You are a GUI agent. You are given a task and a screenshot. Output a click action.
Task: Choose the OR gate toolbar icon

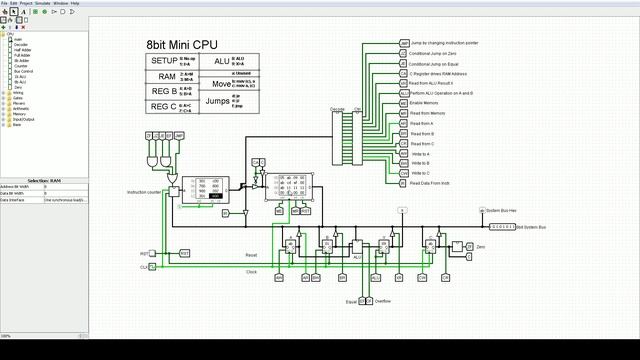(x=72, y=12)
